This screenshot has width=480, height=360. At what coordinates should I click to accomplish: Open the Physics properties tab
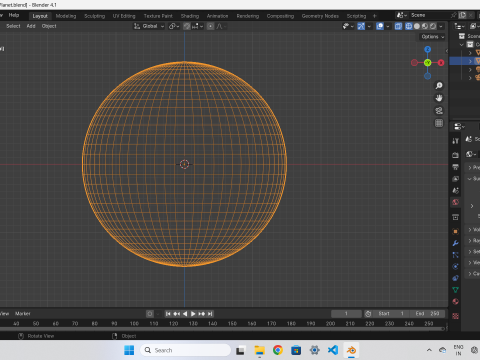click(x=455, y=267)
